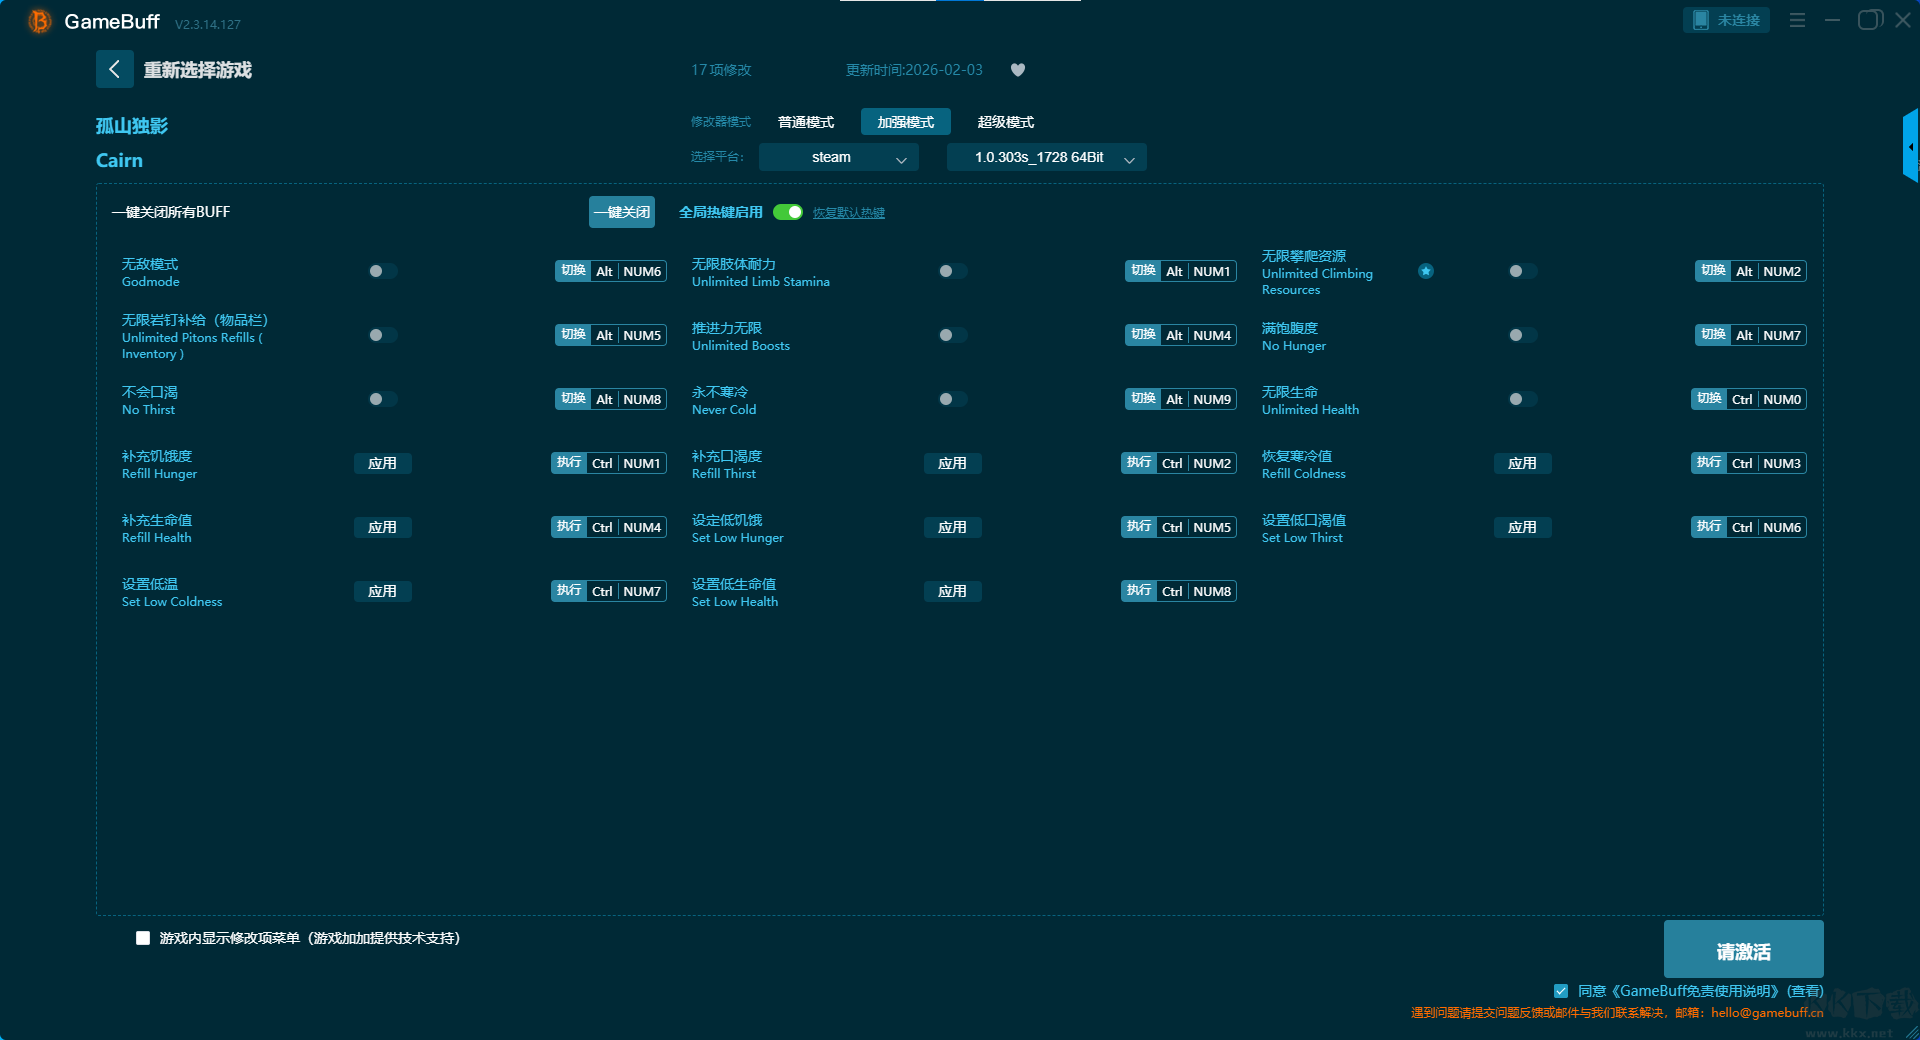Open the hamburger menu icon
Screen dimensions: 1920x1040
[1797, 20]
